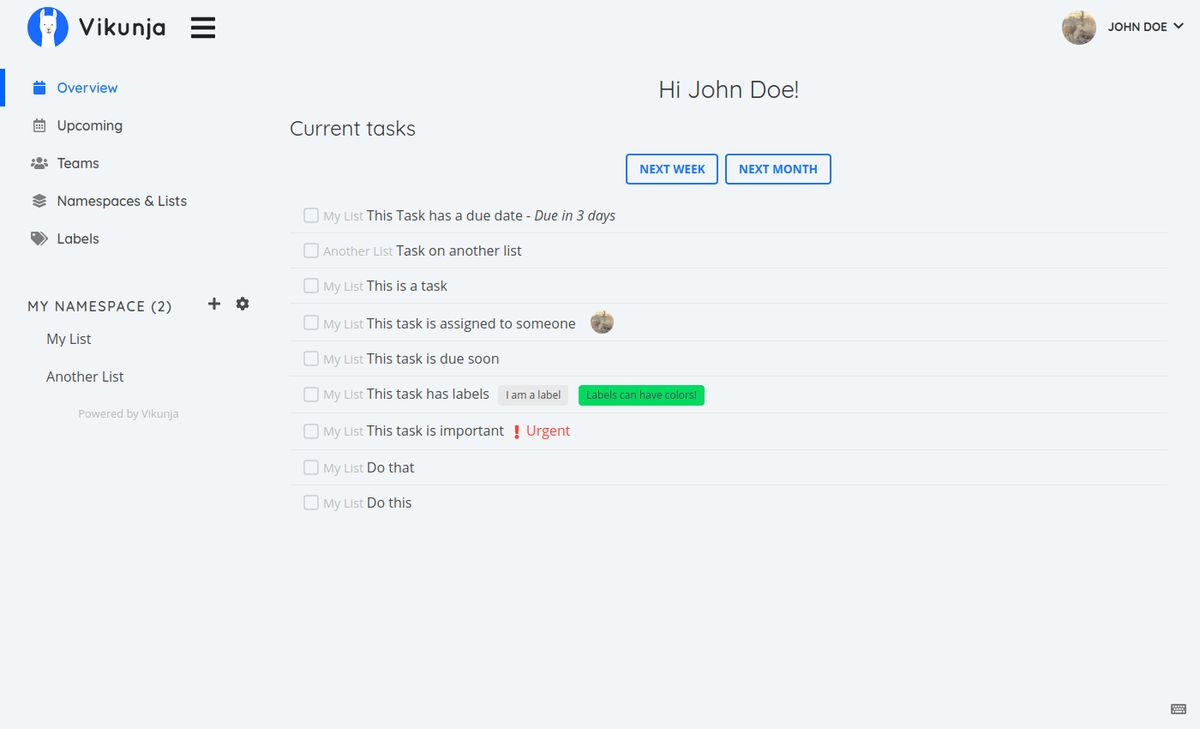Check off 'Task on another list'
The width and height of the screenshot is (1200, 729).
pyautogui.click(x=311, y=250)
